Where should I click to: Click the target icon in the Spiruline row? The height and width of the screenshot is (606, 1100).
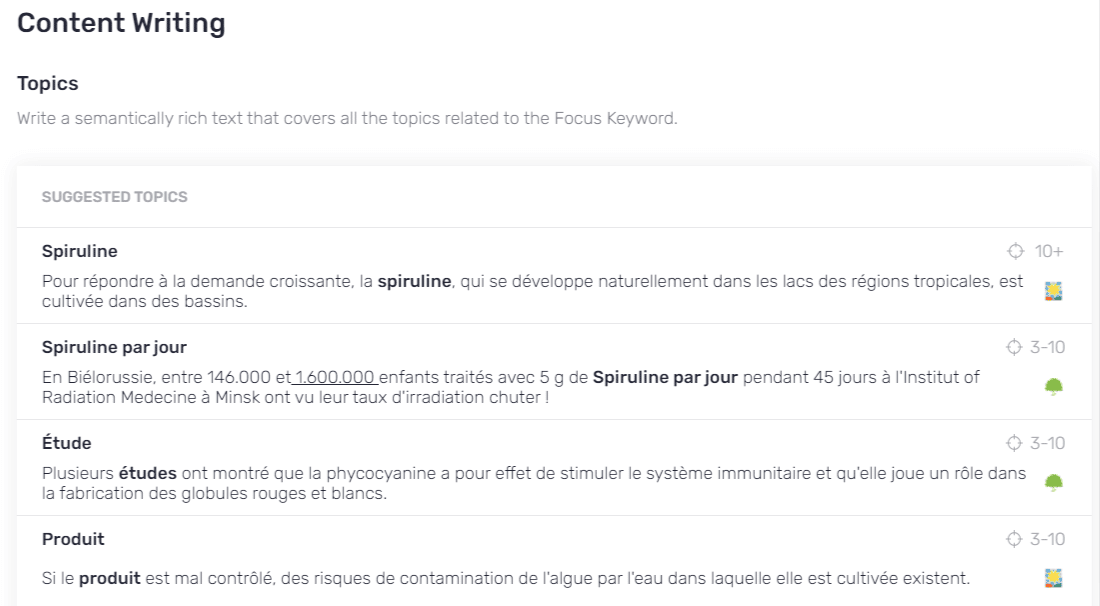click(1016, 251)
